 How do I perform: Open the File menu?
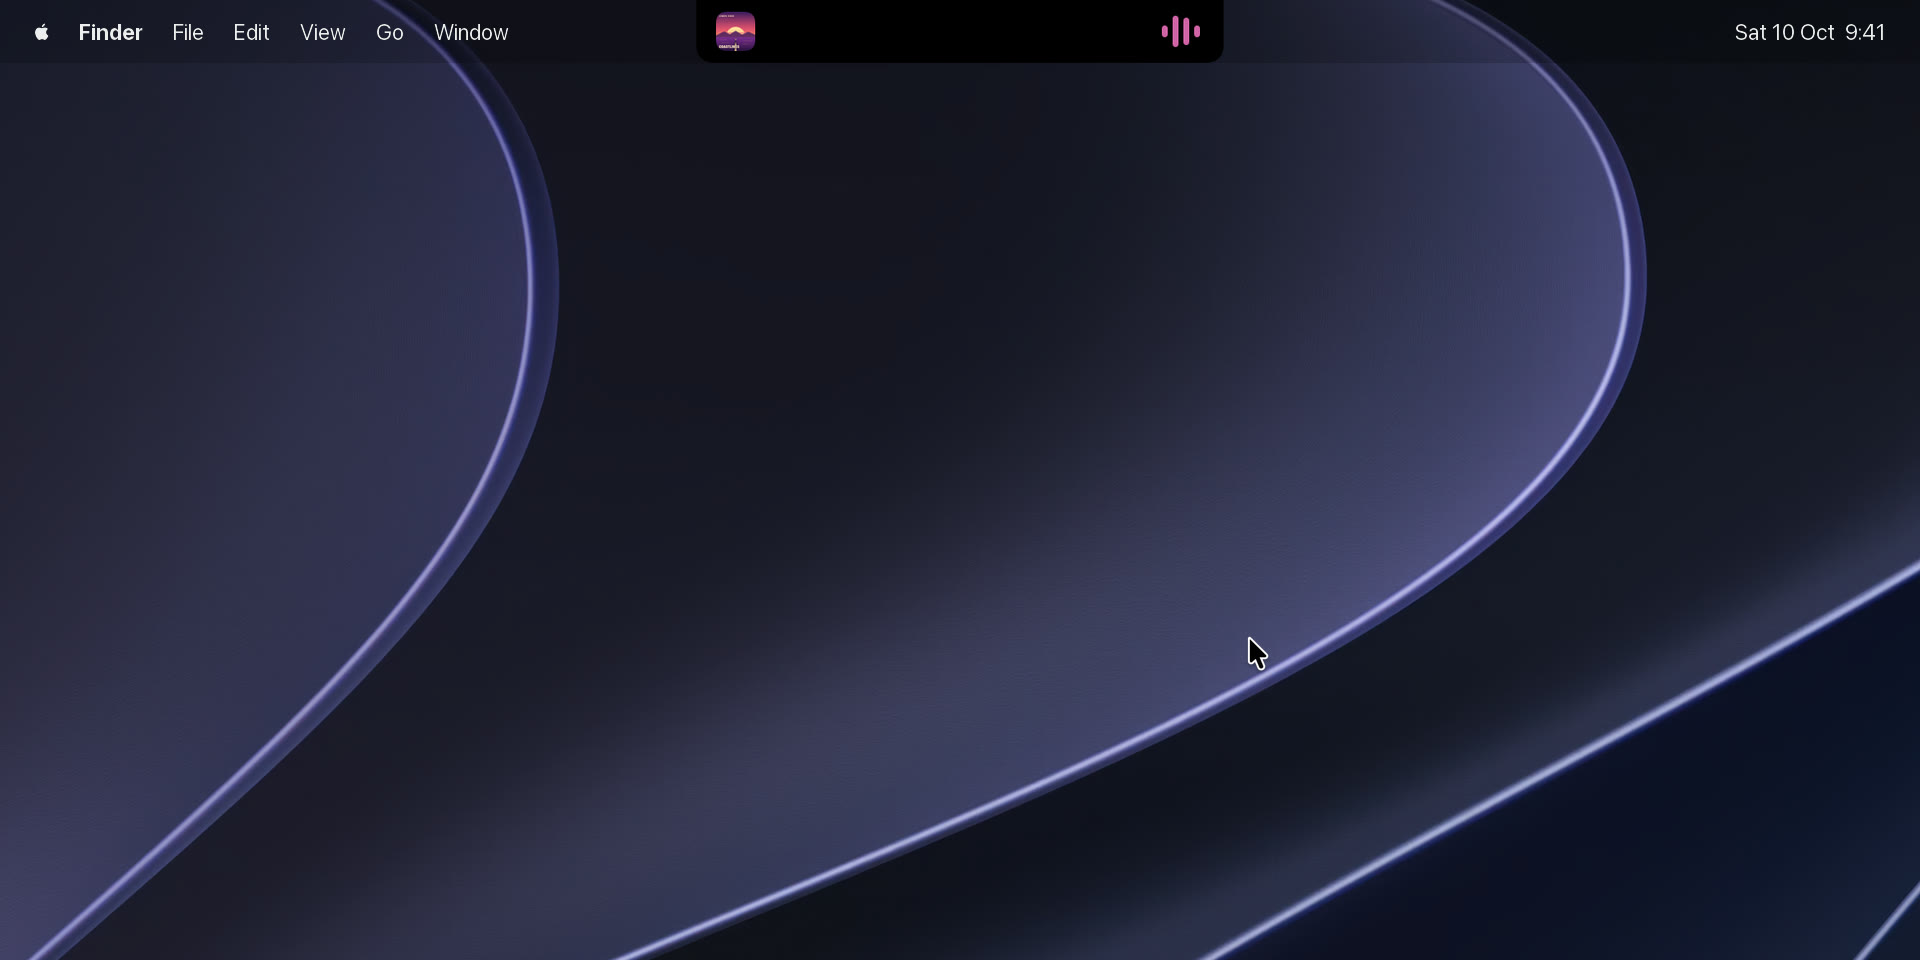coord(188,33)
